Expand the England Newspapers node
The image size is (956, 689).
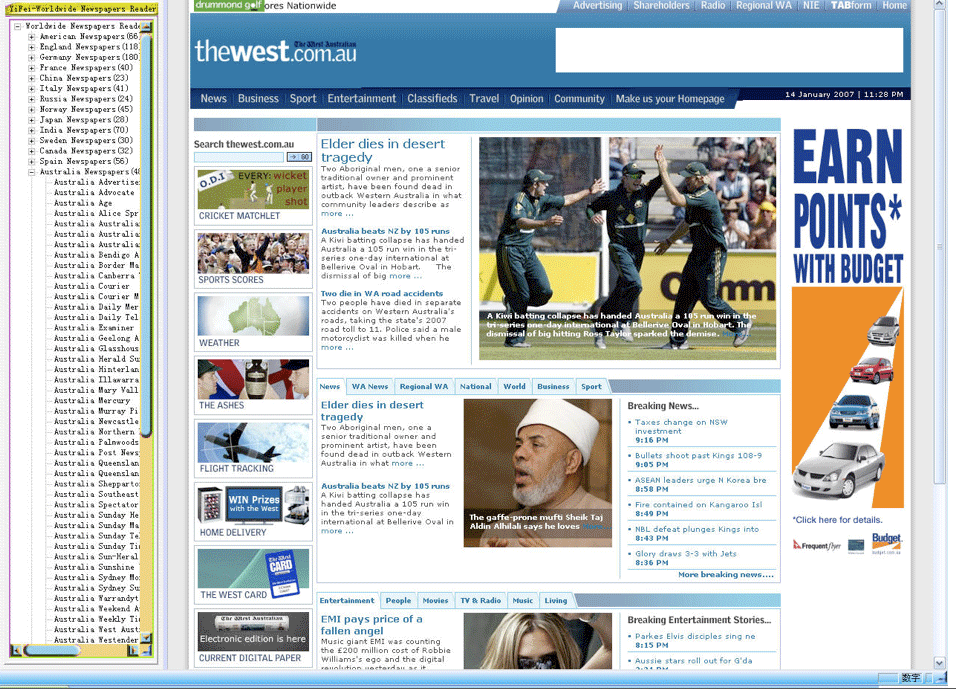point(32,47)
